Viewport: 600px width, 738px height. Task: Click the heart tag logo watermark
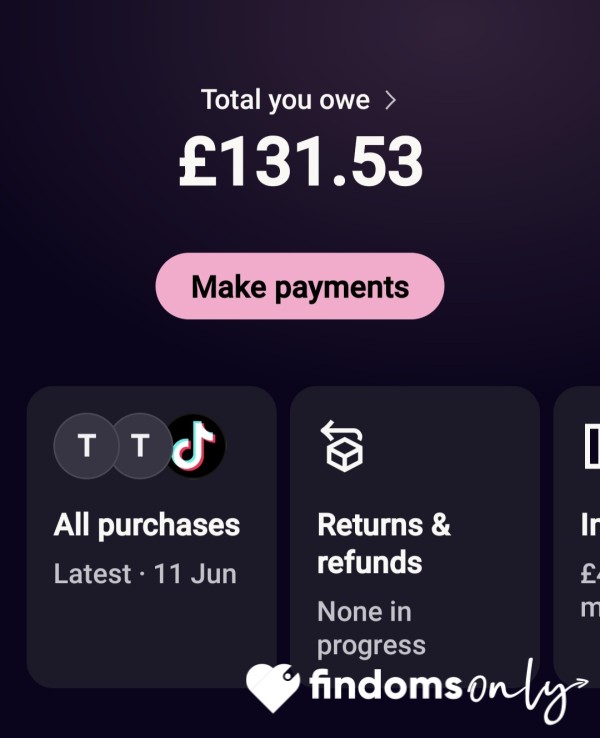pos(273,687)
